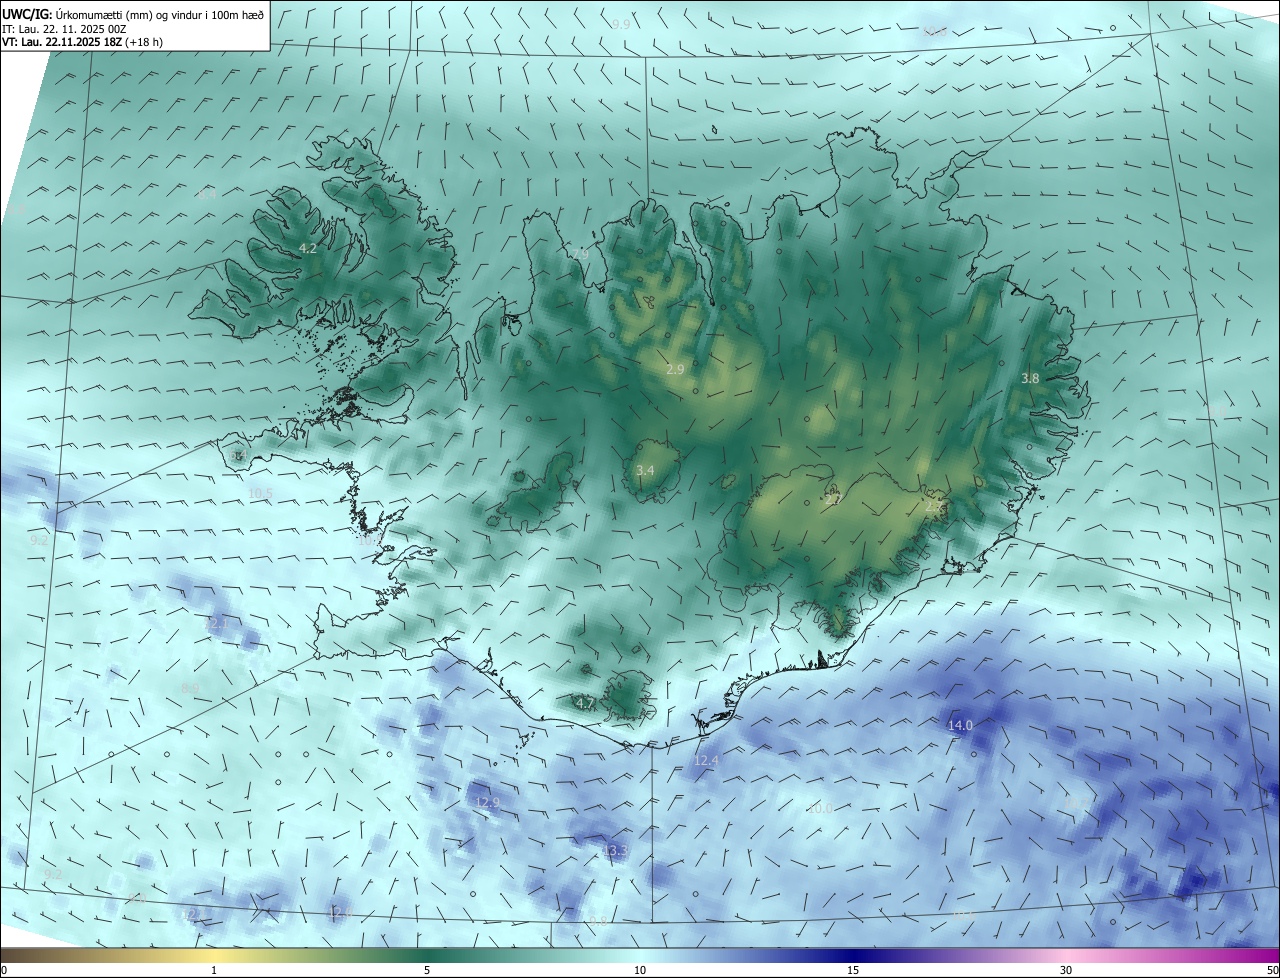Click the 4.7 value near the south coast

coord(585,704)
